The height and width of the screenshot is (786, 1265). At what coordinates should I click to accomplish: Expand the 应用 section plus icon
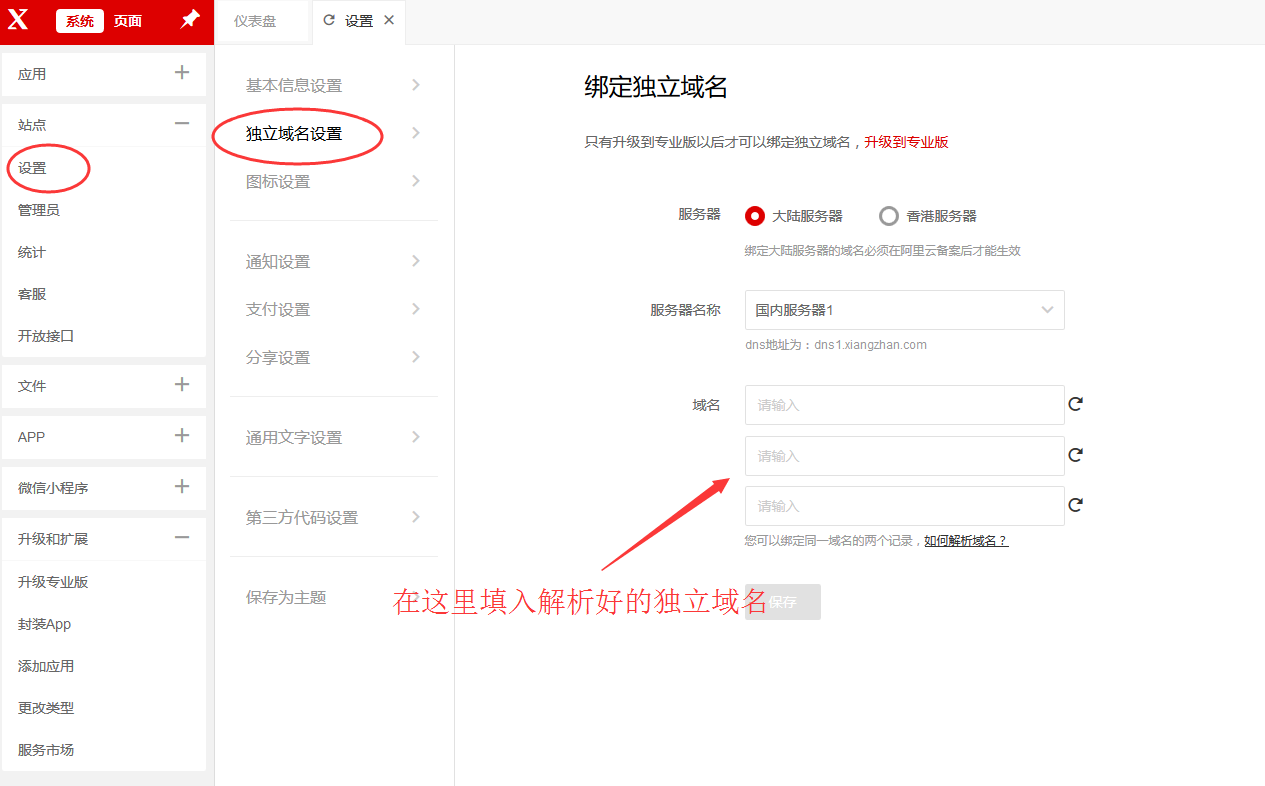pyautogui.click(x=182, y=72)
